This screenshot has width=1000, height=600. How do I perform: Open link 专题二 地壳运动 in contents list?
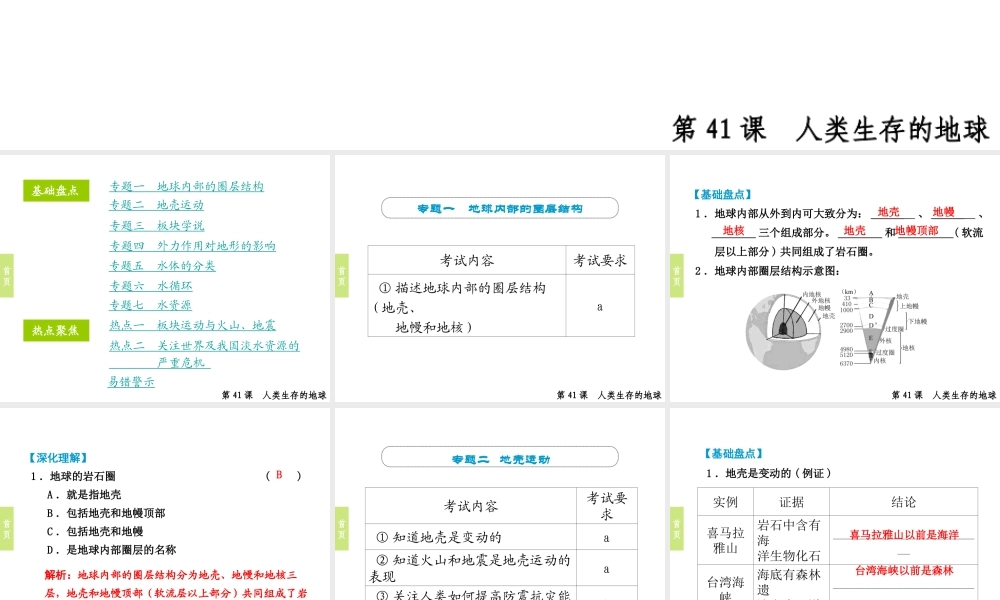156,205
